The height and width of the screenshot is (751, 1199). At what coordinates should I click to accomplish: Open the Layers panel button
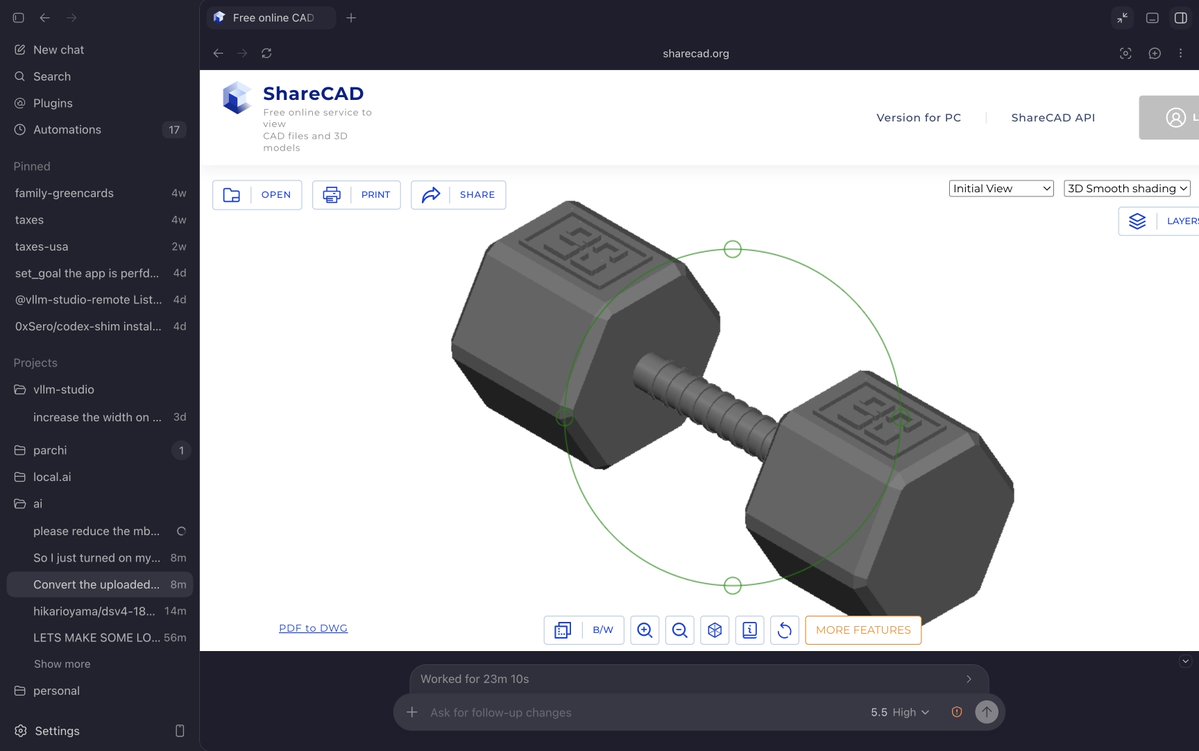1158,221
